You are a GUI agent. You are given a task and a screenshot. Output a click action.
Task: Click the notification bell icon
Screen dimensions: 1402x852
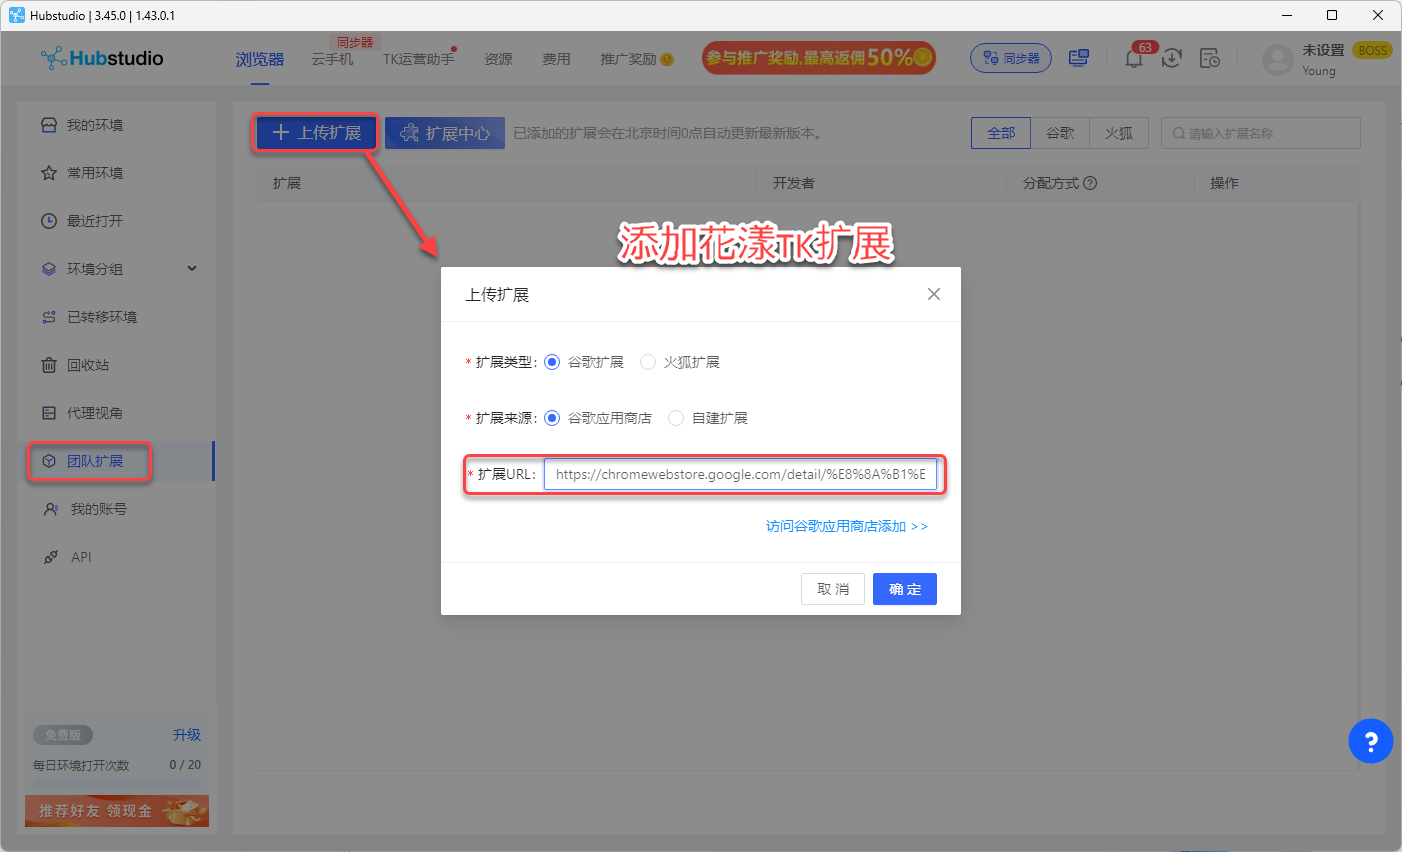[1134, 59]
